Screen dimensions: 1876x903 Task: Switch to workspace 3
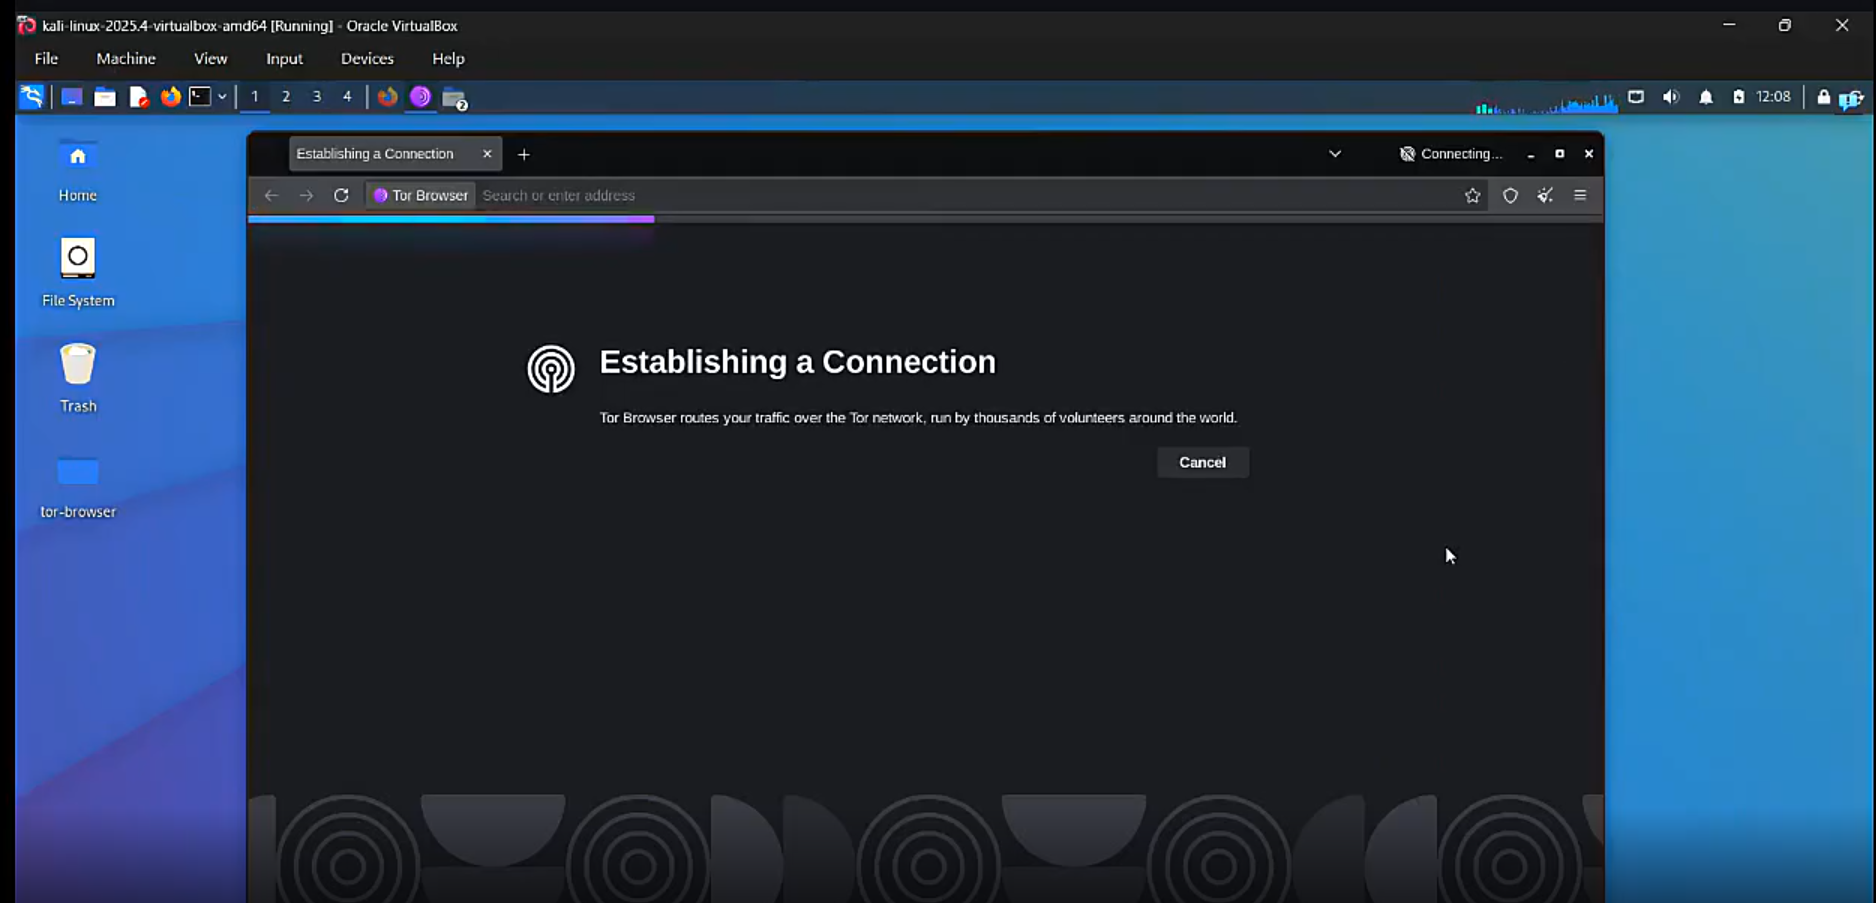point(317,97)
